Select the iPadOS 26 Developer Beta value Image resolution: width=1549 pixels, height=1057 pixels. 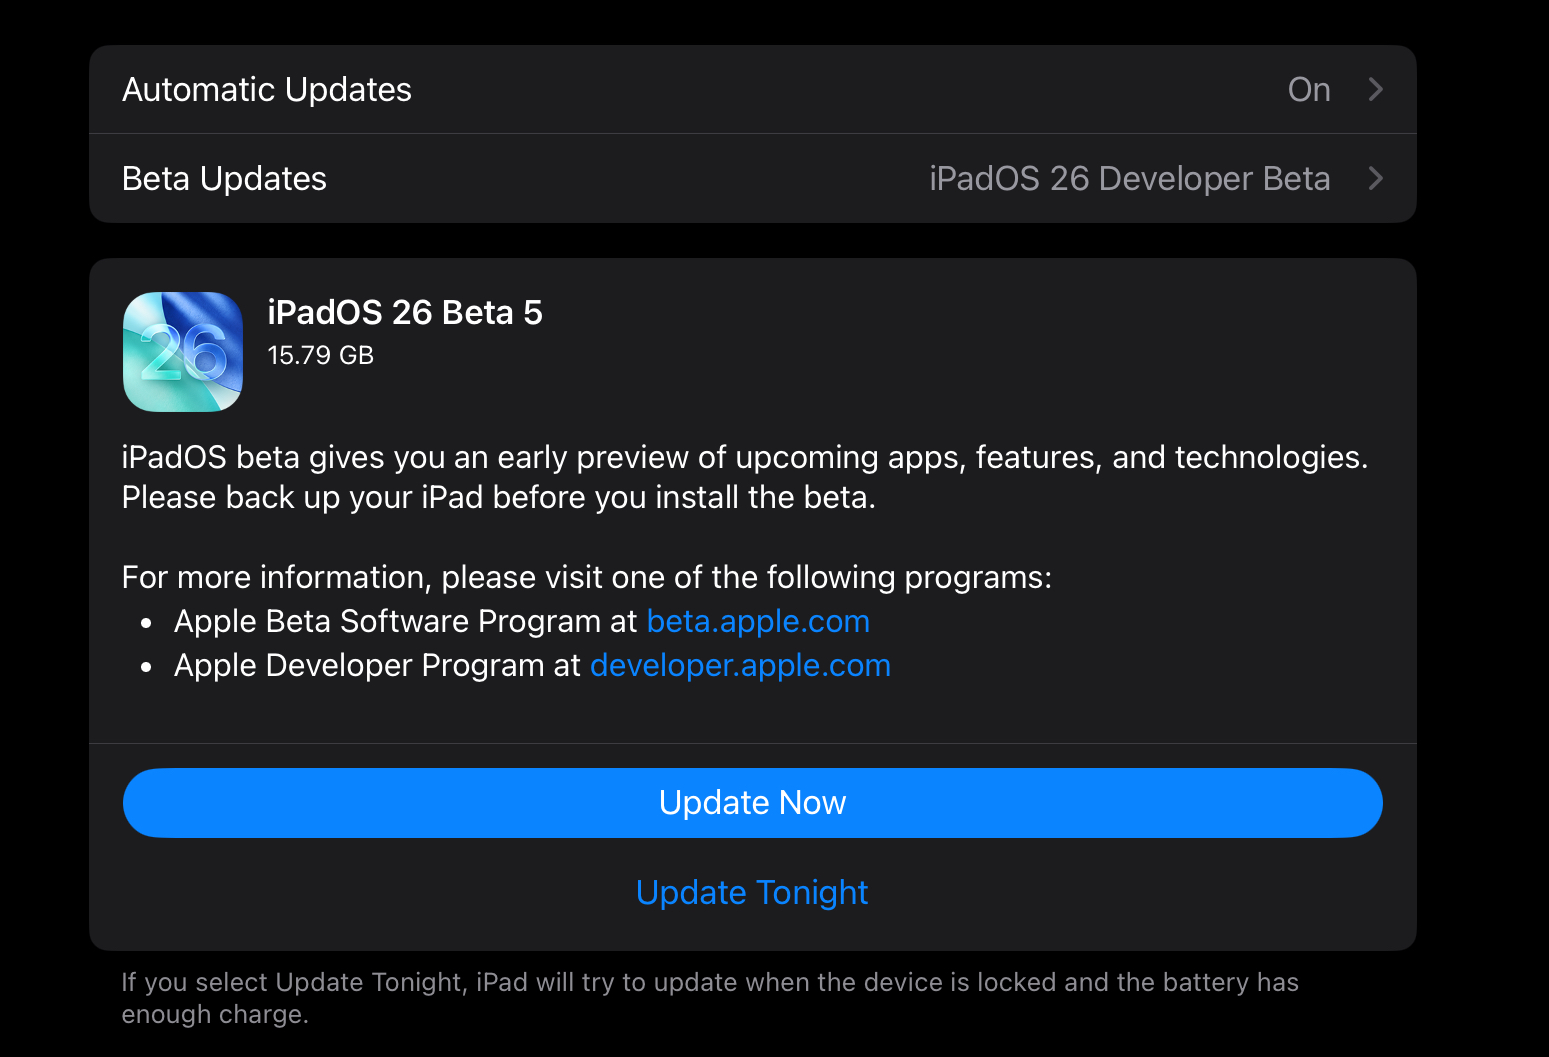pos(1129,179)
